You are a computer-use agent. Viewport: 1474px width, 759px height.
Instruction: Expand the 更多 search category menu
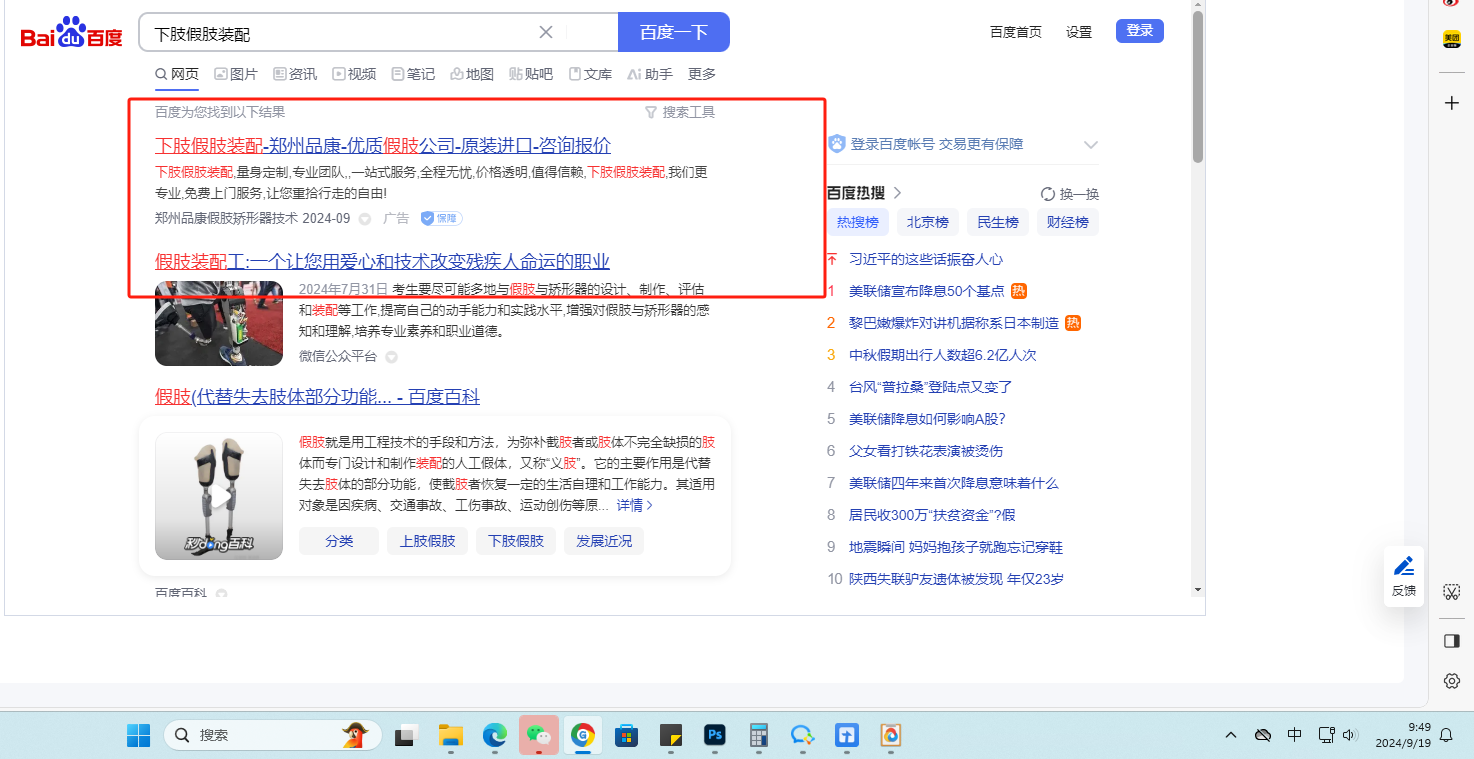pos(702,74)
